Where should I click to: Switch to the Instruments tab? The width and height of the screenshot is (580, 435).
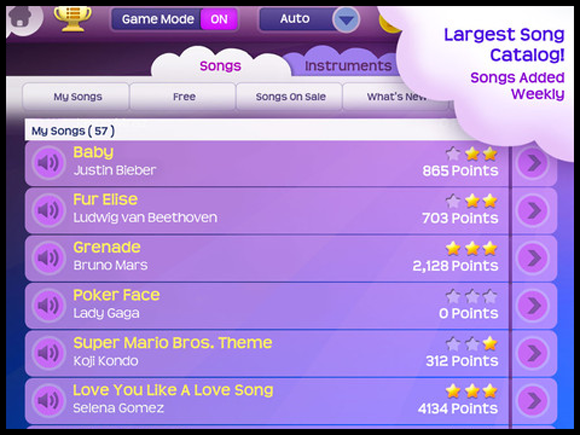coord(348,65)
